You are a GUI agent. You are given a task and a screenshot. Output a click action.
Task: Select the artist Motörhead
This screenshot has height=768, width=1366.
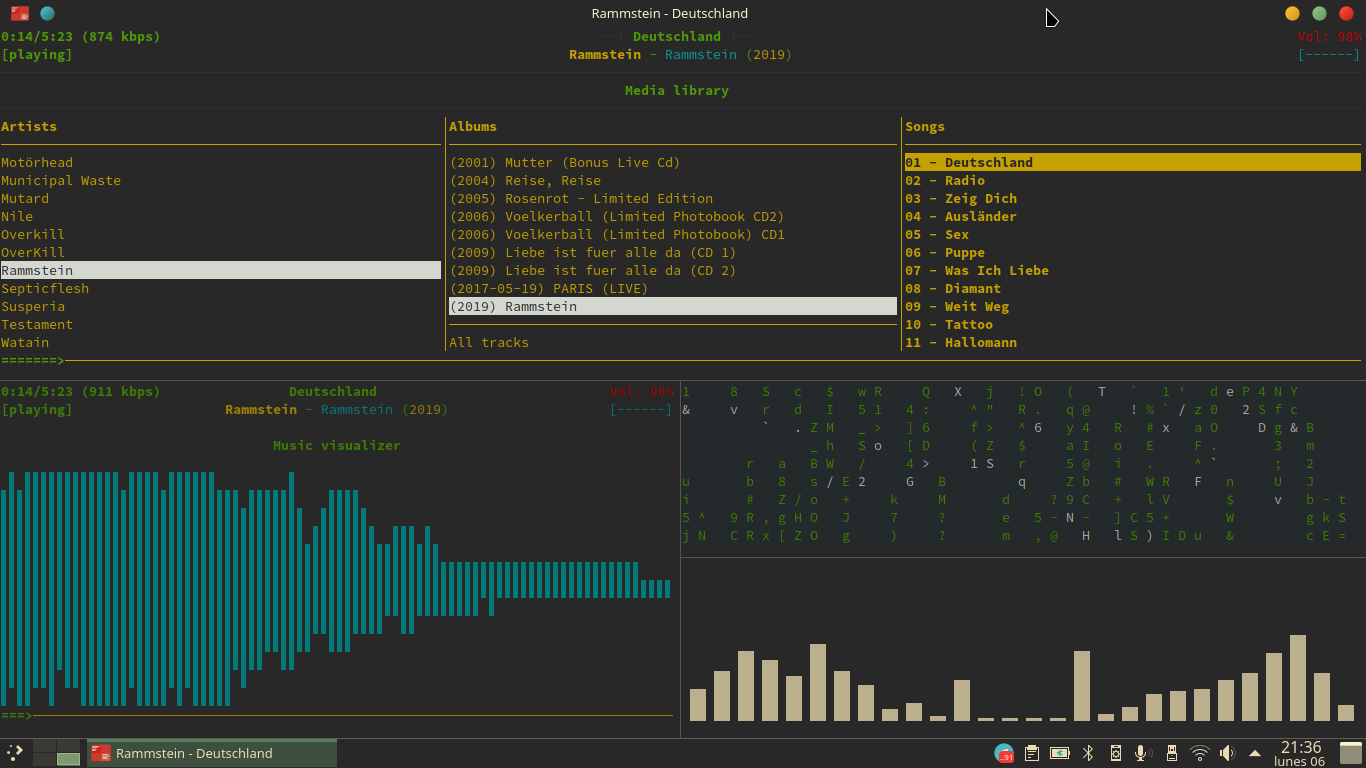point(37,163)
